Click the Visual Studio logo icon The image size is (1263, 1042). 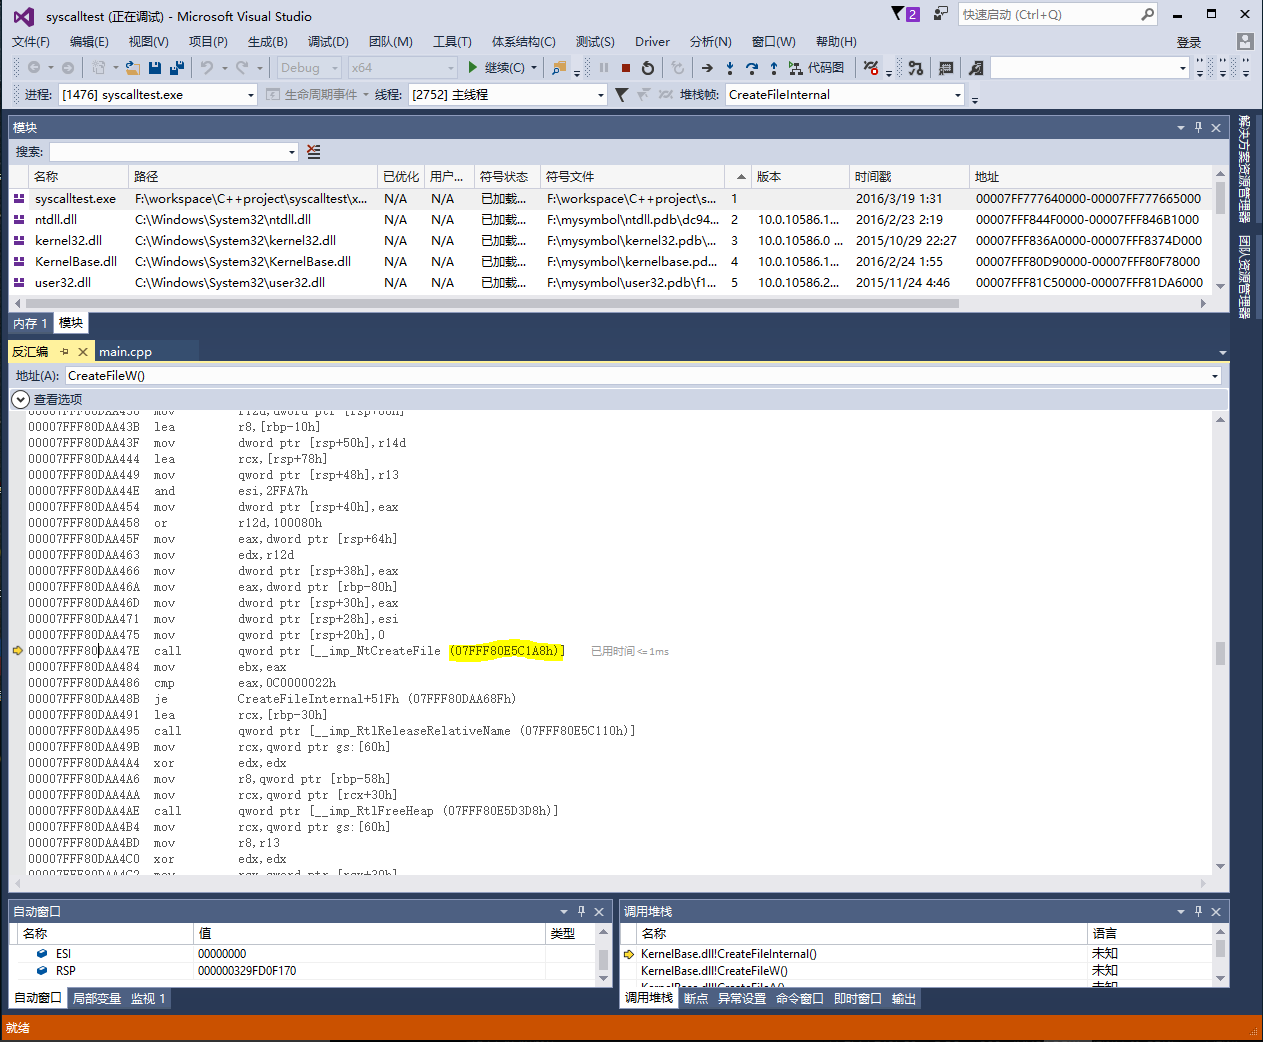pyautogui.click(x=23, y=16)
